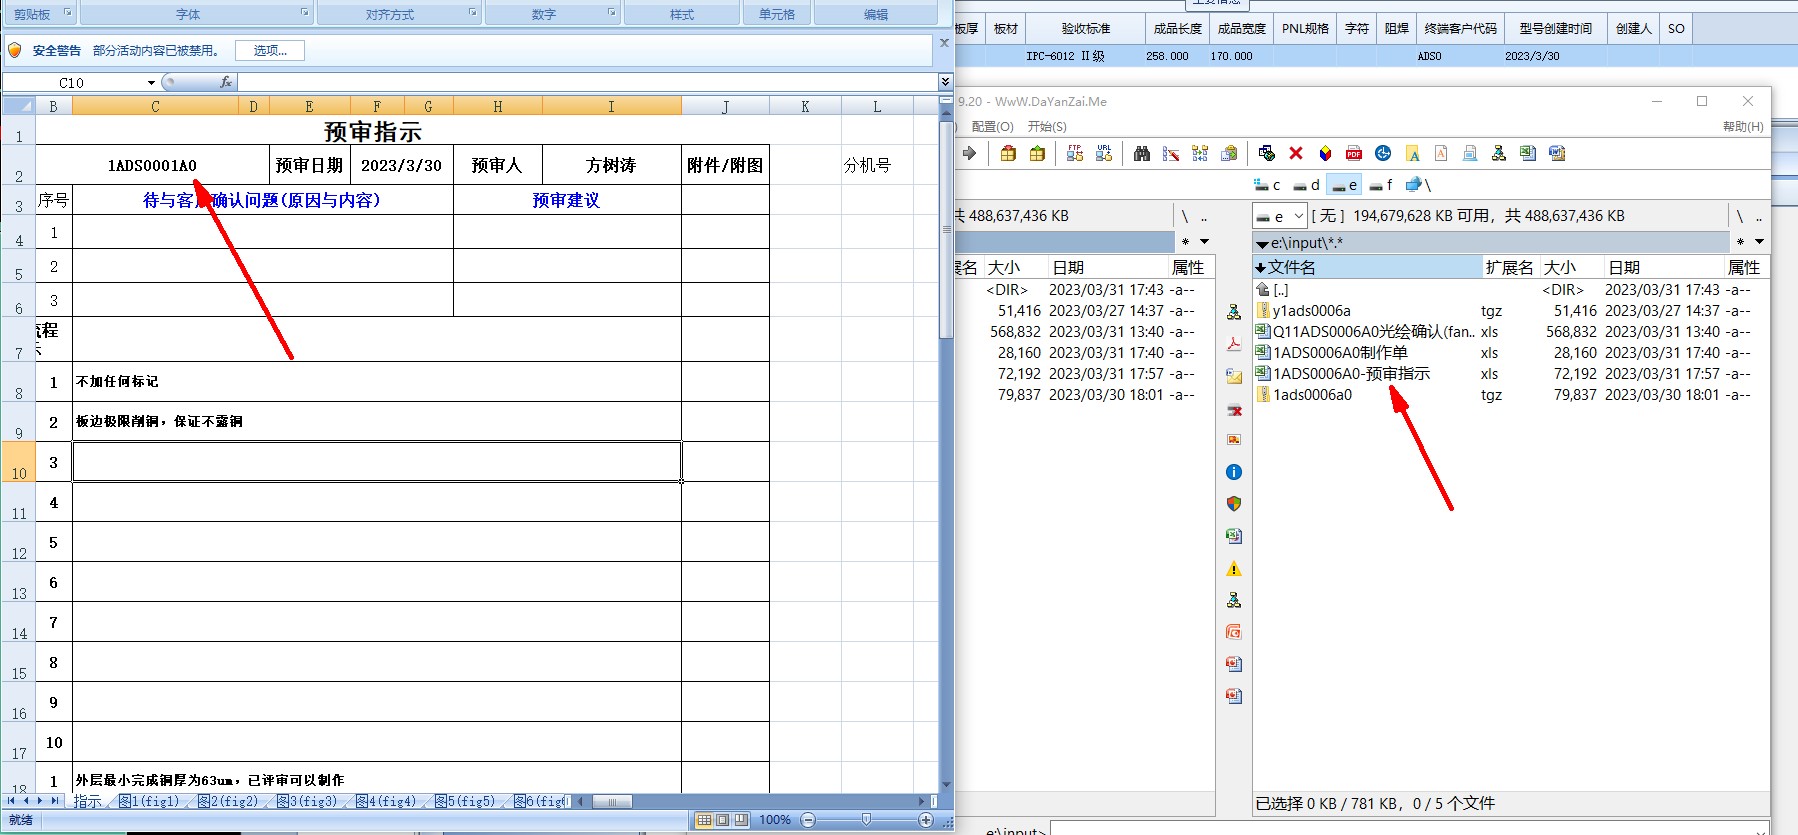The image size is (1798, 835).
Task: Open the 帮助(H) menu in Total Commander
Action: tap(1743, 126)
